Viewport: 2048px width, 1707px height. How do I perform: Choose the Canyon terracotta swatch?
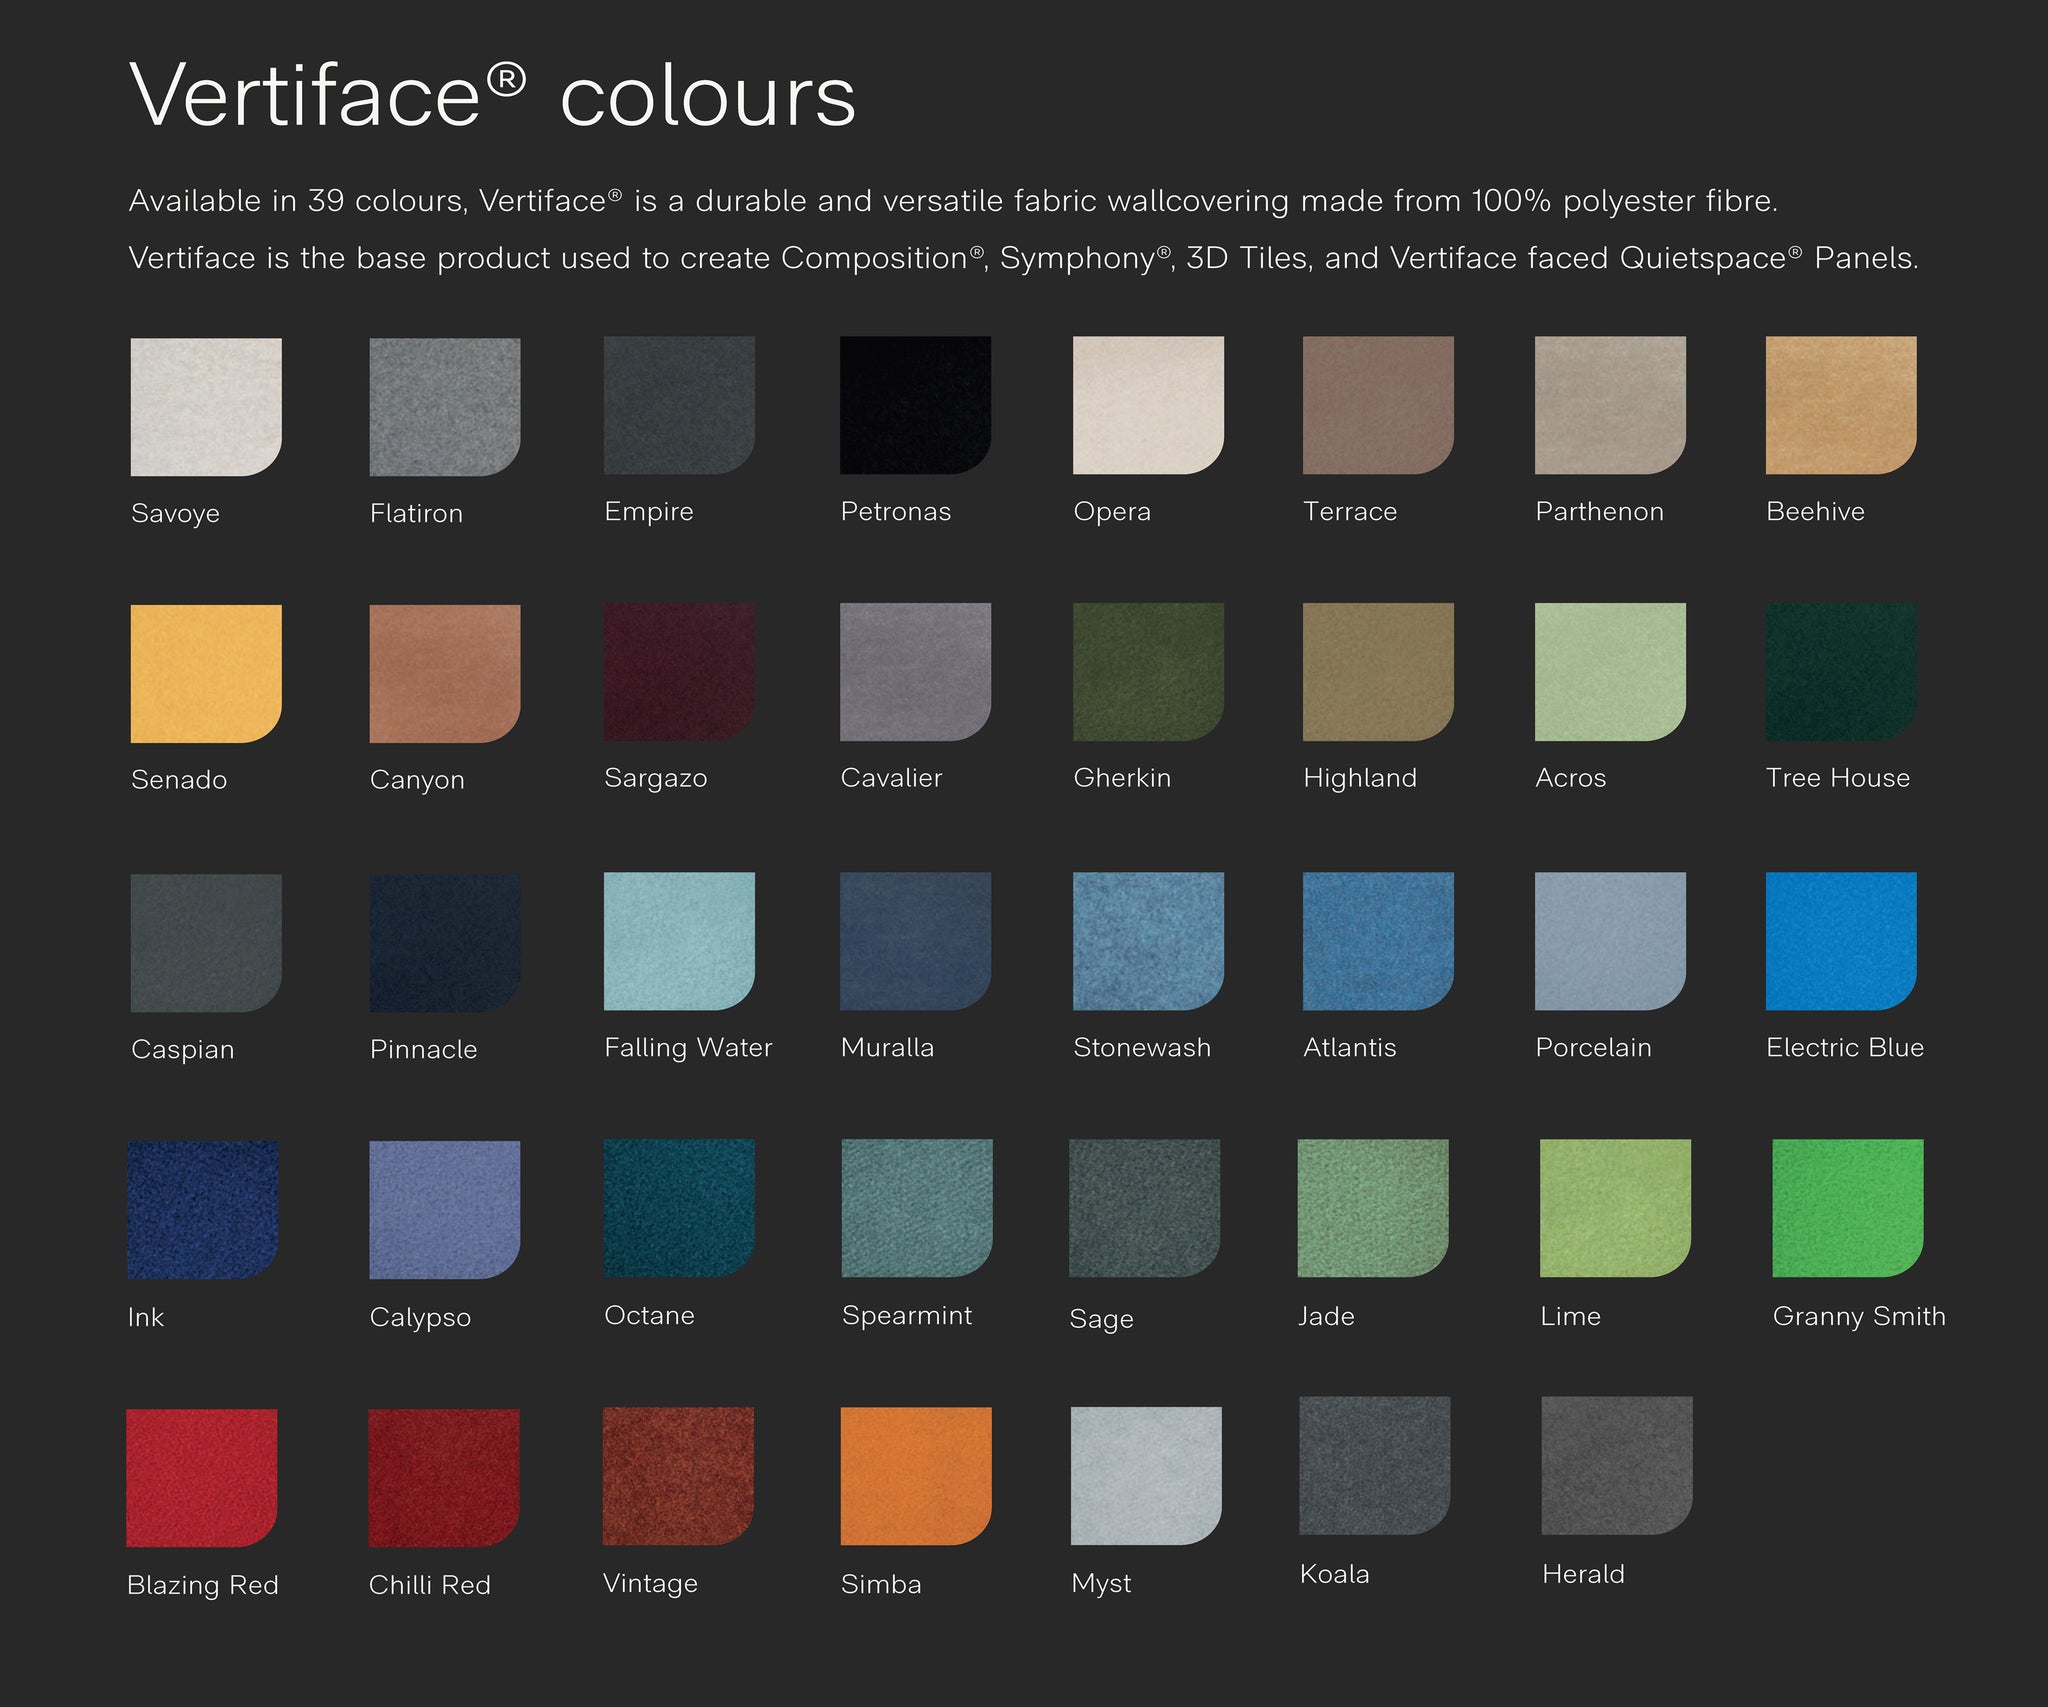445,674
